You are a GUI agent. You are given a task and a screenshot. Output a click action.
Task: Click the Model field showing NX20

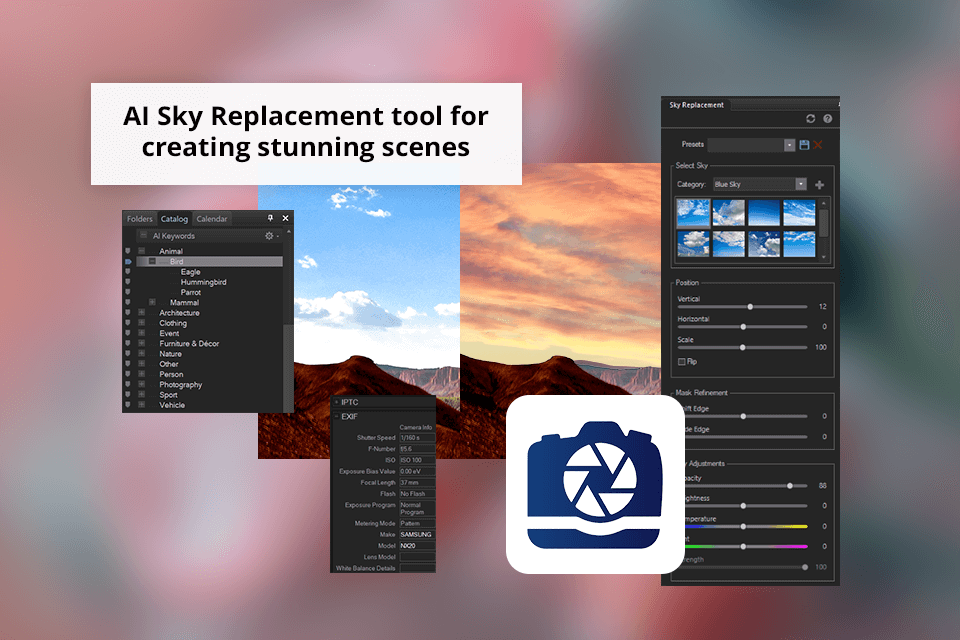click(x=417, y=546)
